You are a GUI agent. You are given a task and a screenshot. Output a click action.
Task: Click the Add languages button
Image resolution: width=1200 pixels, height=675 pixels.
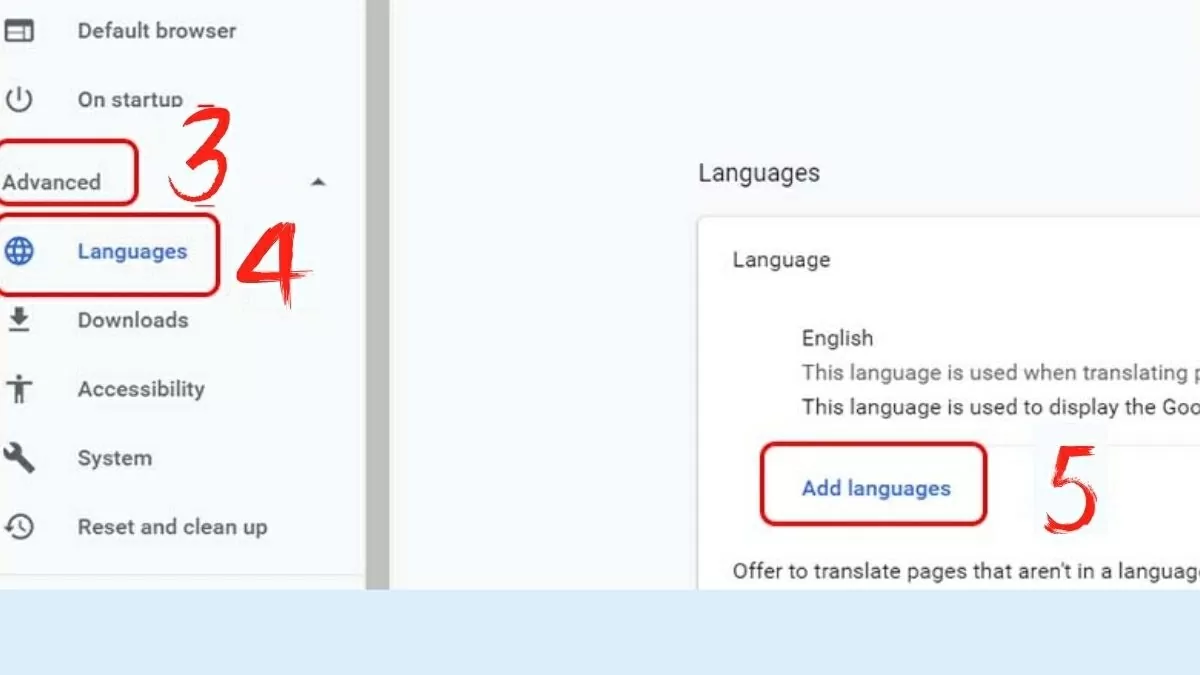coord(875,488)
